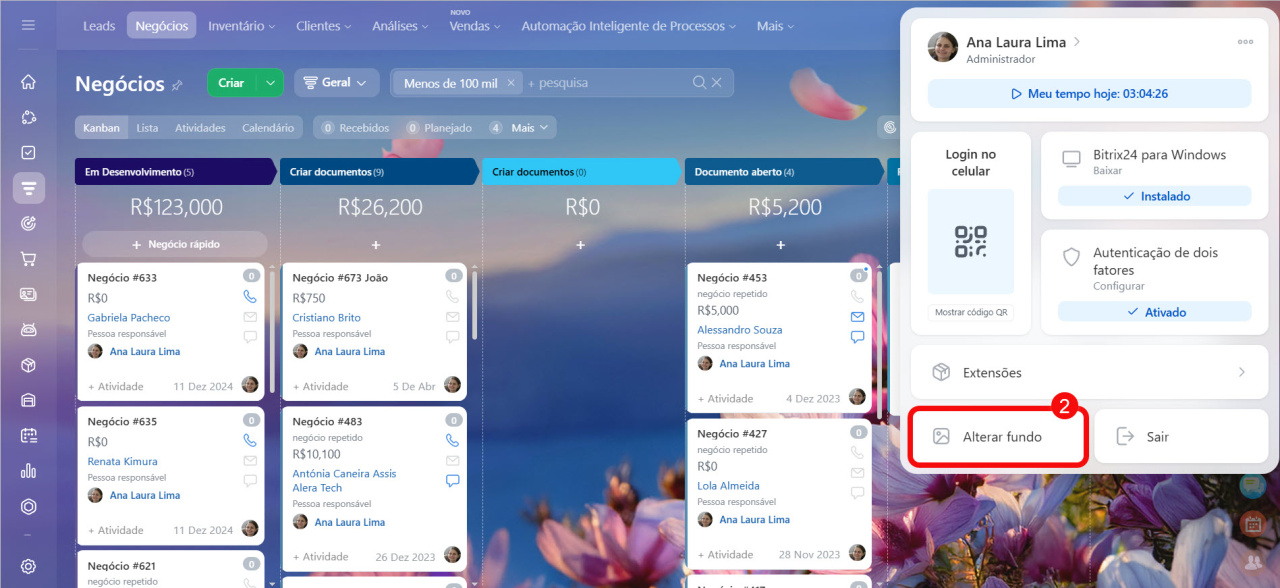Open the analytics bar chart sidebar icon
This screenshot has width=1280, height=588.
(x=28, y=471)
